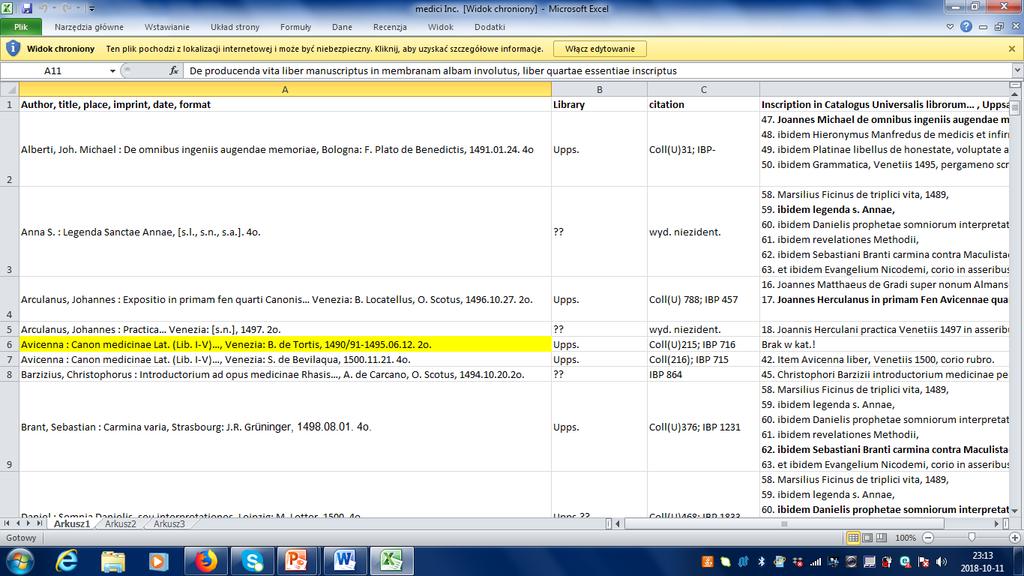The height and width of the screenshot is (576, 1024).
Task: Switch to the Wstawianie ribbon tab
Action: tap(167, 27)
